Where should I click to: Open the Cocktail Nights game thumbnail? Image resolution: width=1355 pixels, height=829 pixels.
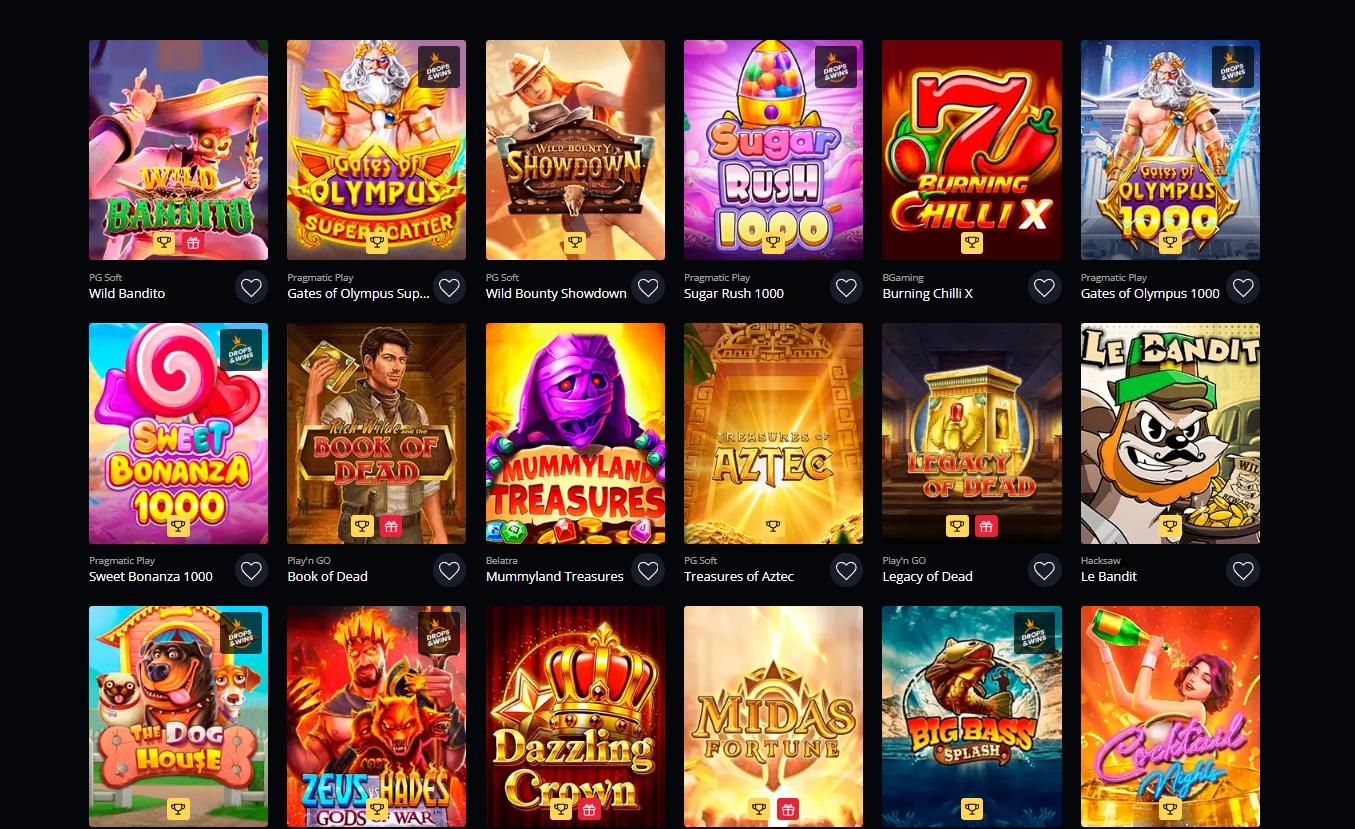(1170, 716)
